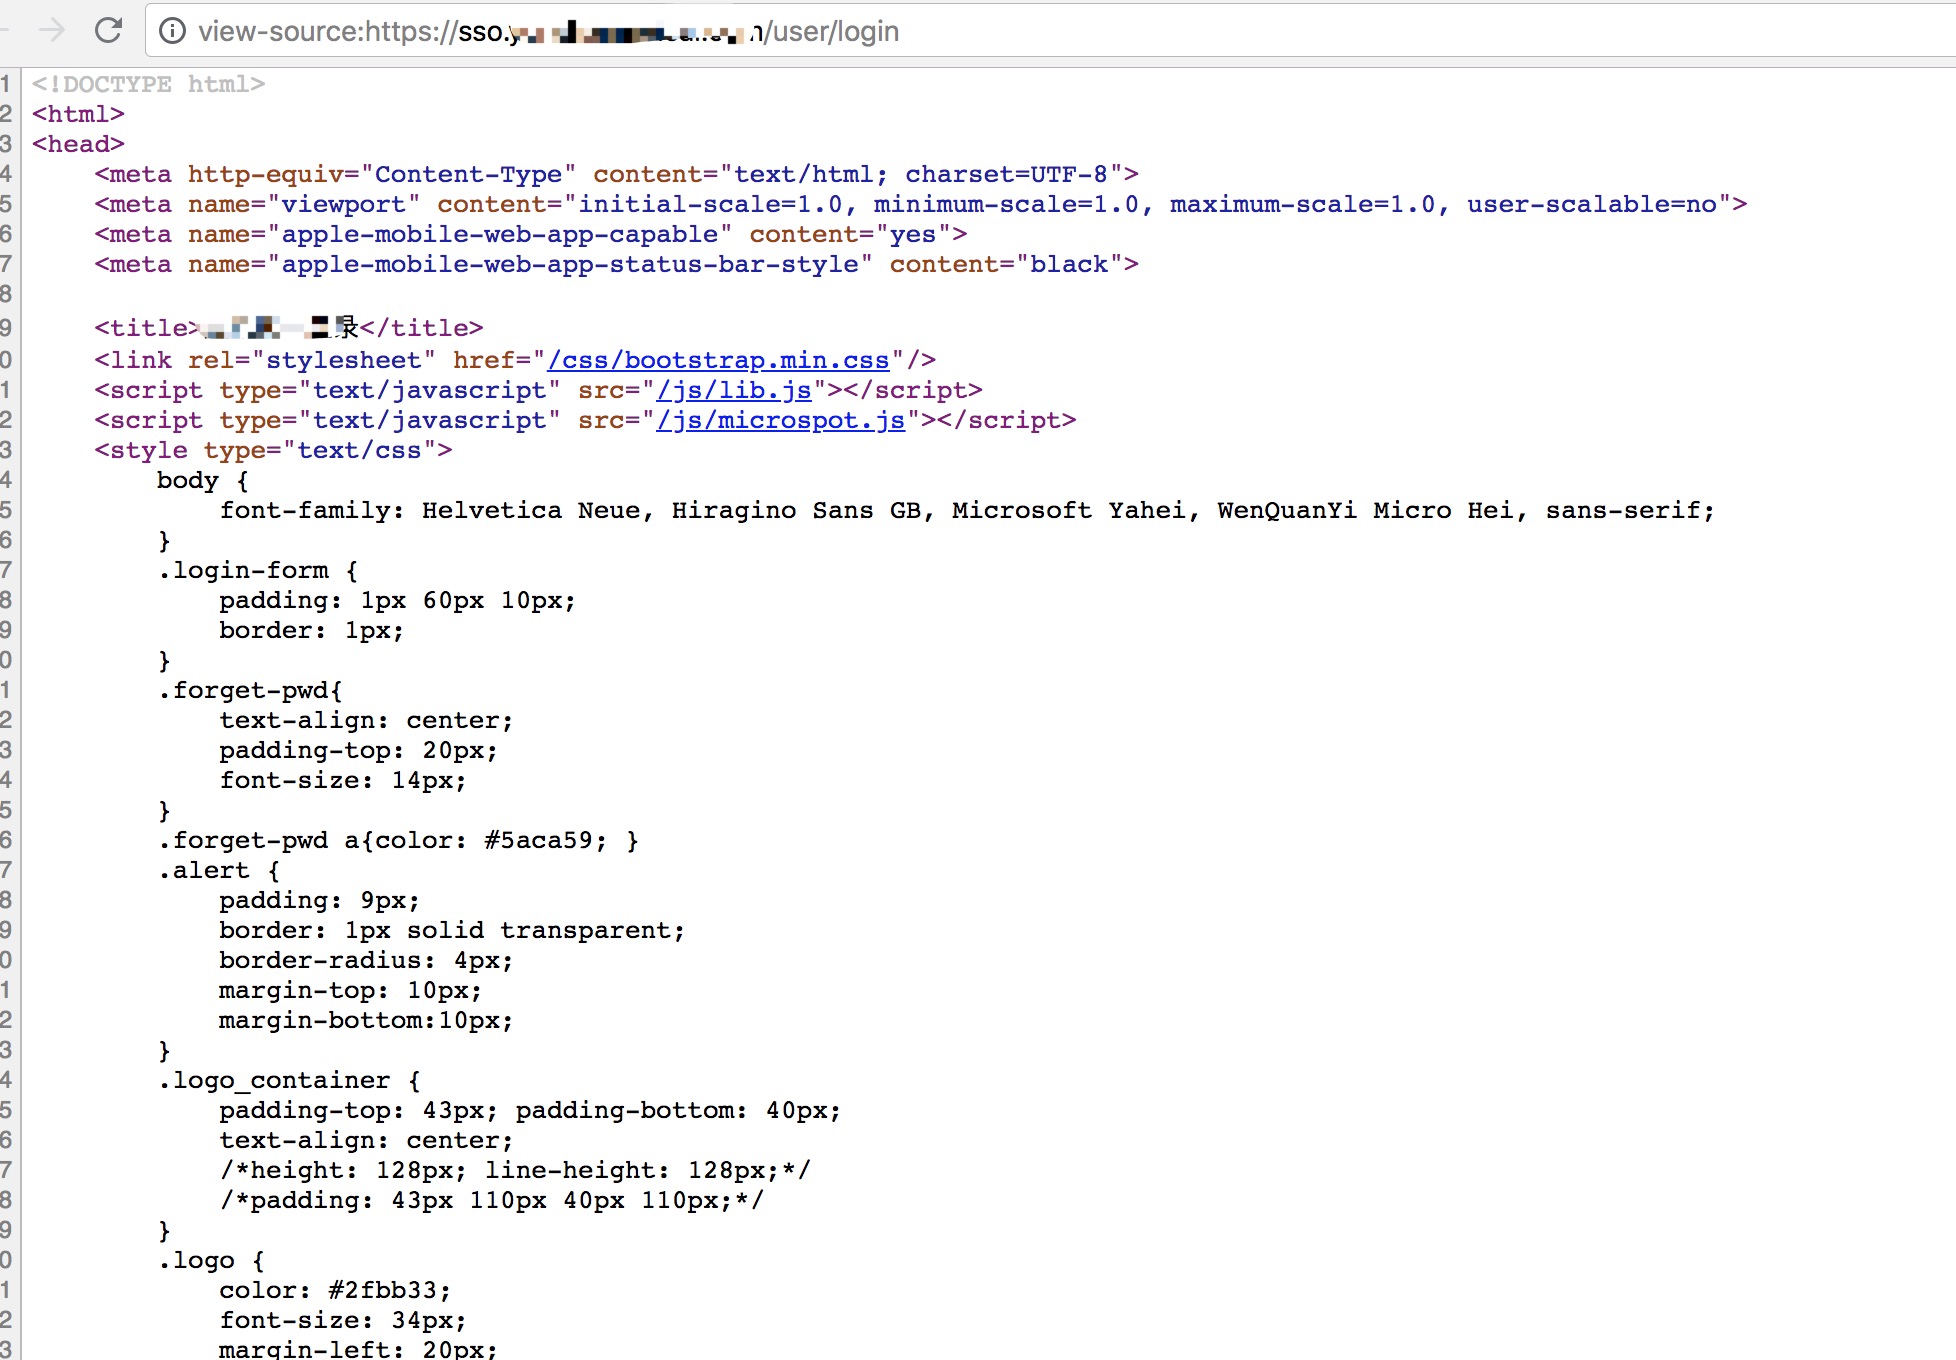Open the /js/microspot.js script link
The height and width of the screenshot is (1360, 1956).
coord(780,420)
